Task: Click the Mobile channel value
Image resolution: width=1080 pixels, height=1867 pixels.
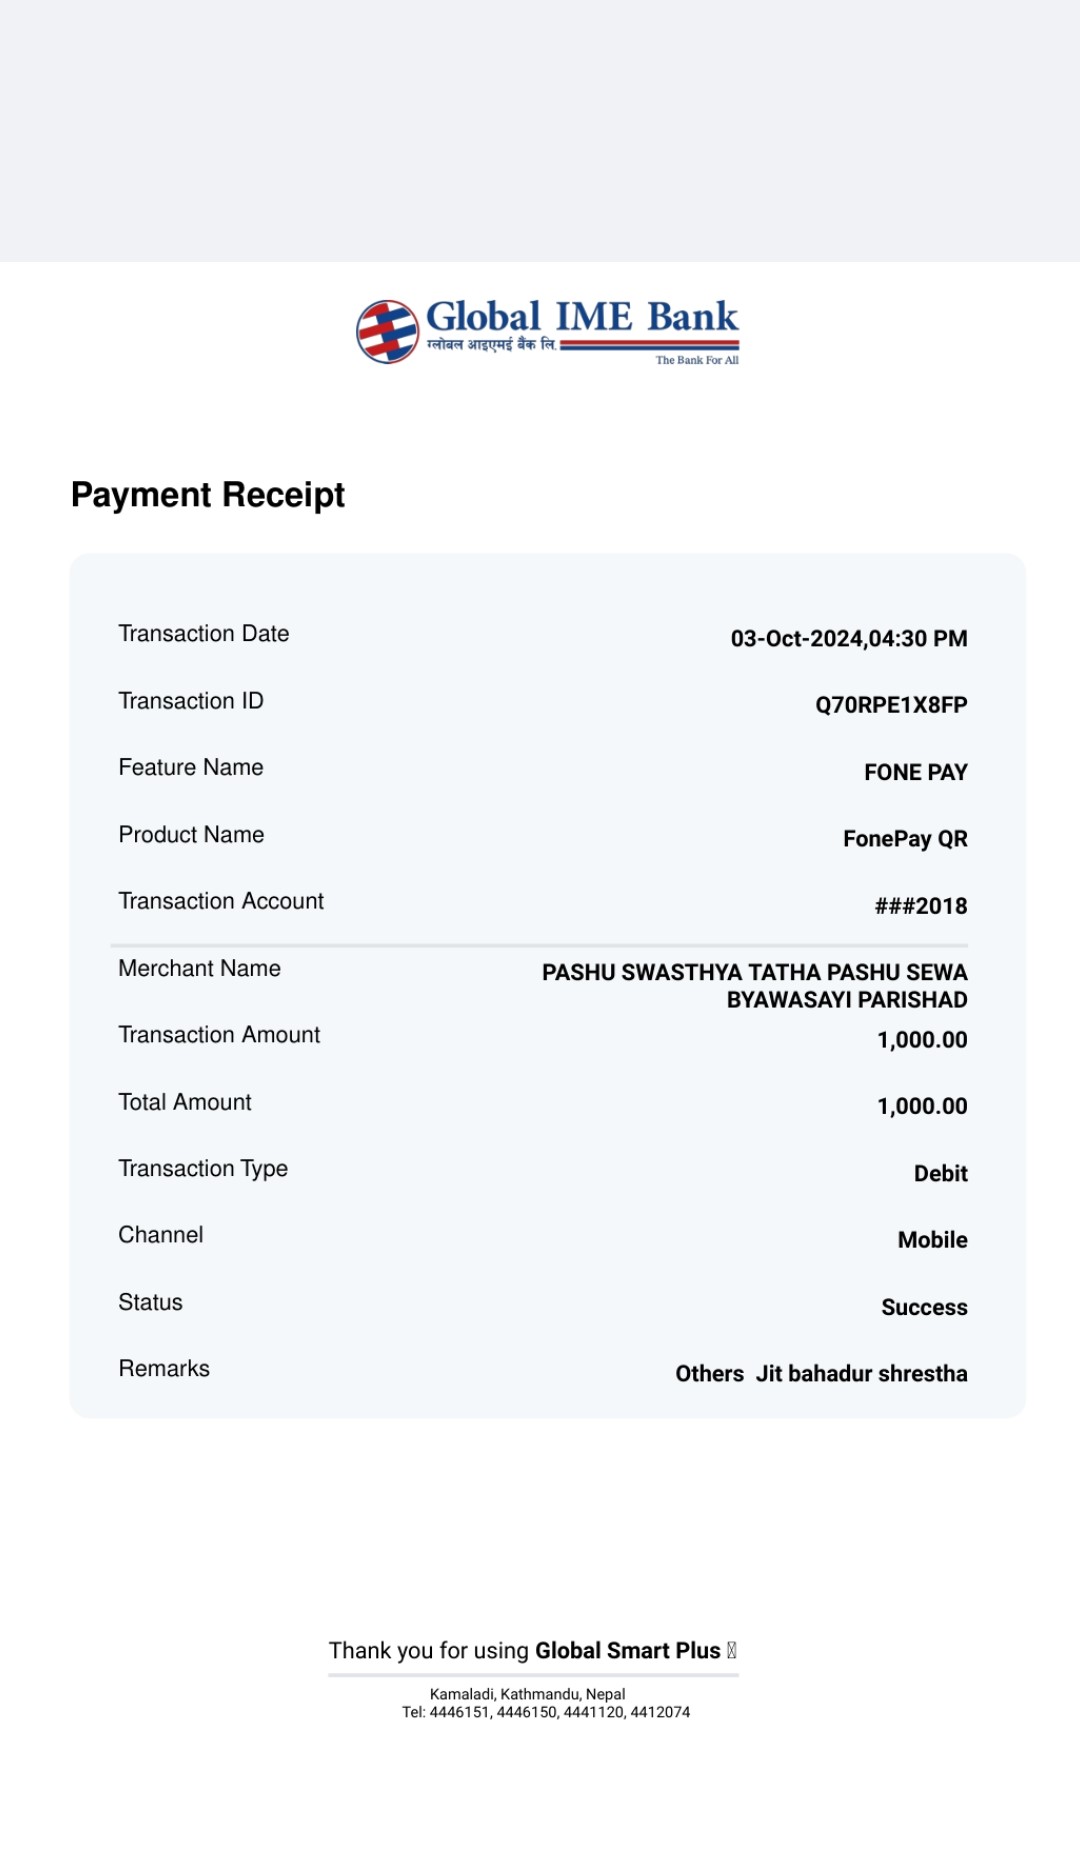Action: (x=933, y=1240)
